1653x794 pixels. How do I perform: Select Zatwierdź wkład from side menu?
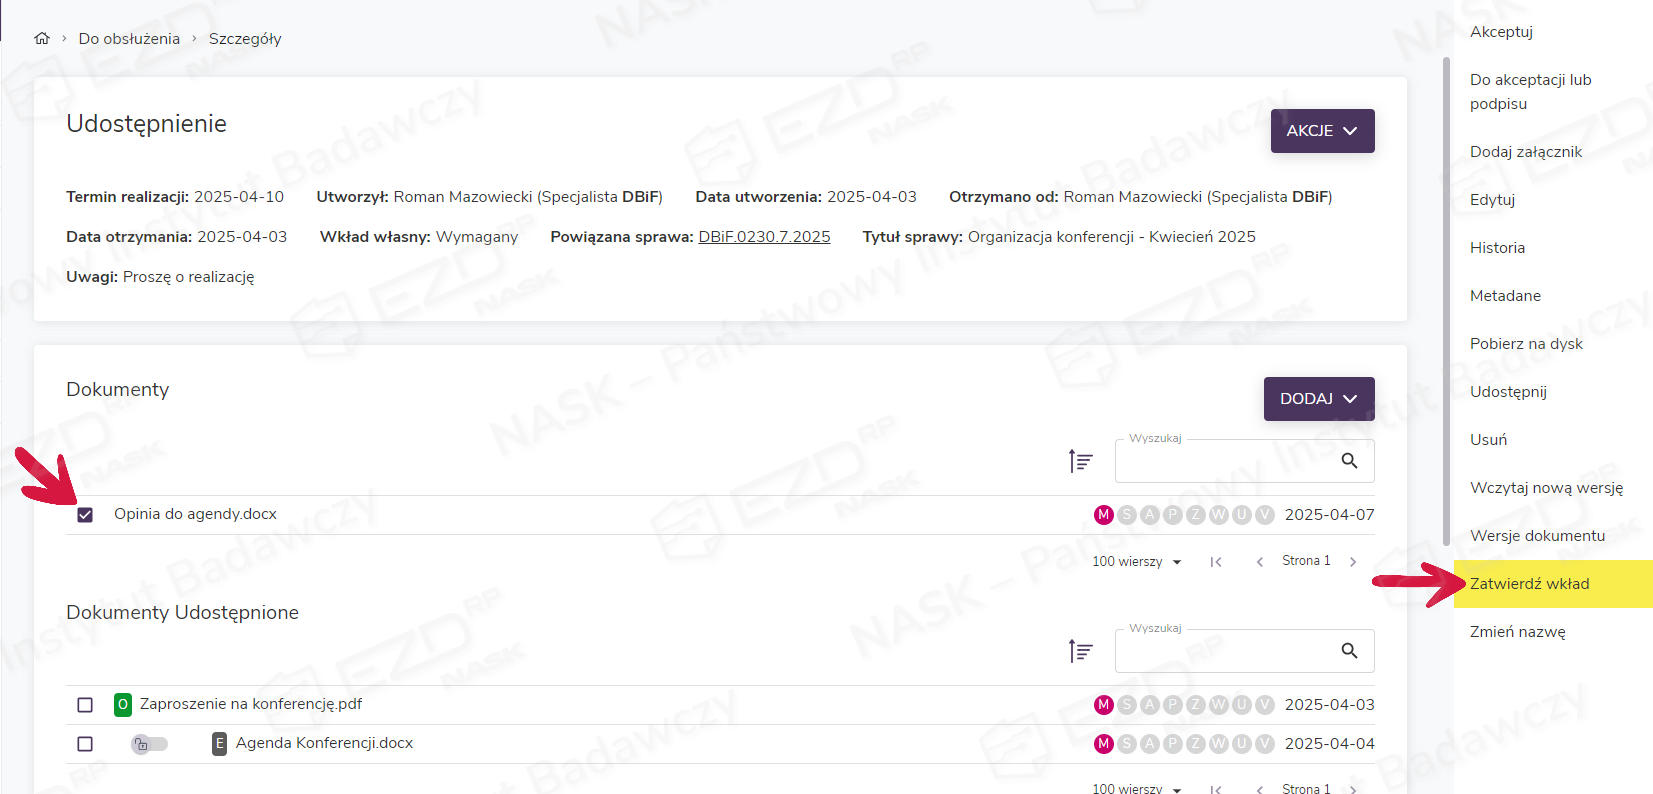[1529, 584]
